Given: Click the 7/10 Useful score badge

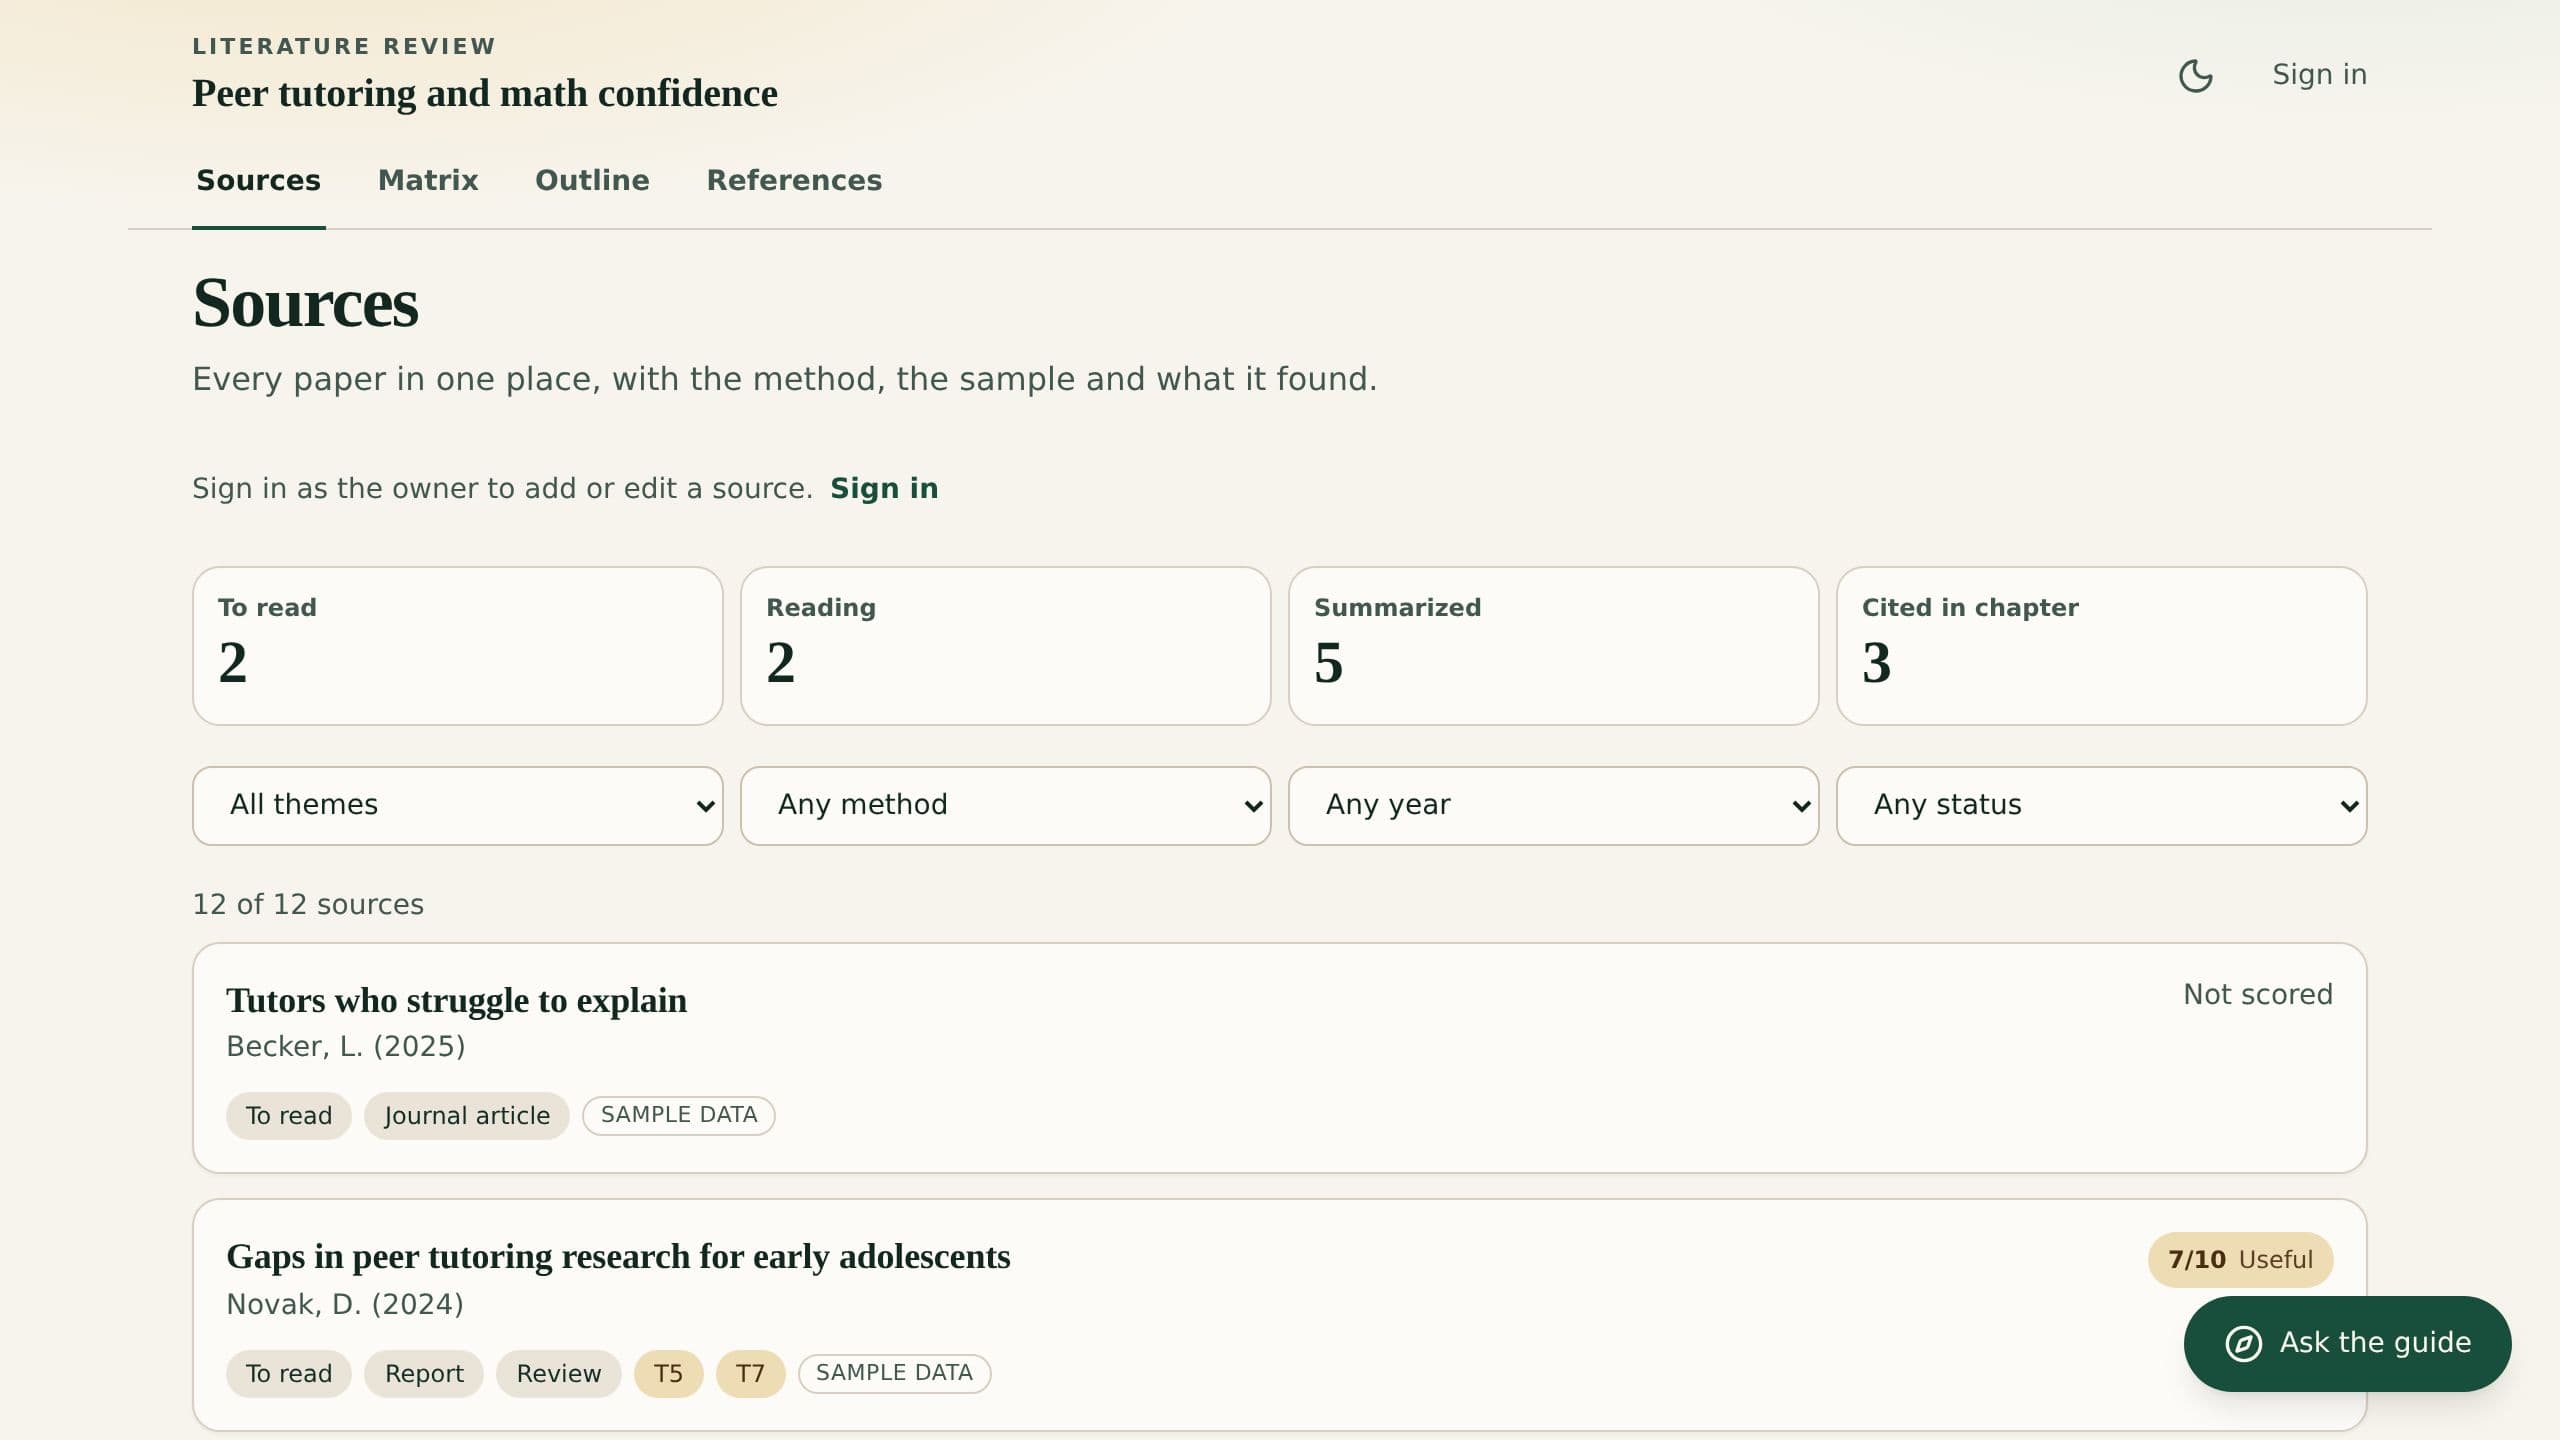Looking at the screenshot, I should pos(2240,1259).
